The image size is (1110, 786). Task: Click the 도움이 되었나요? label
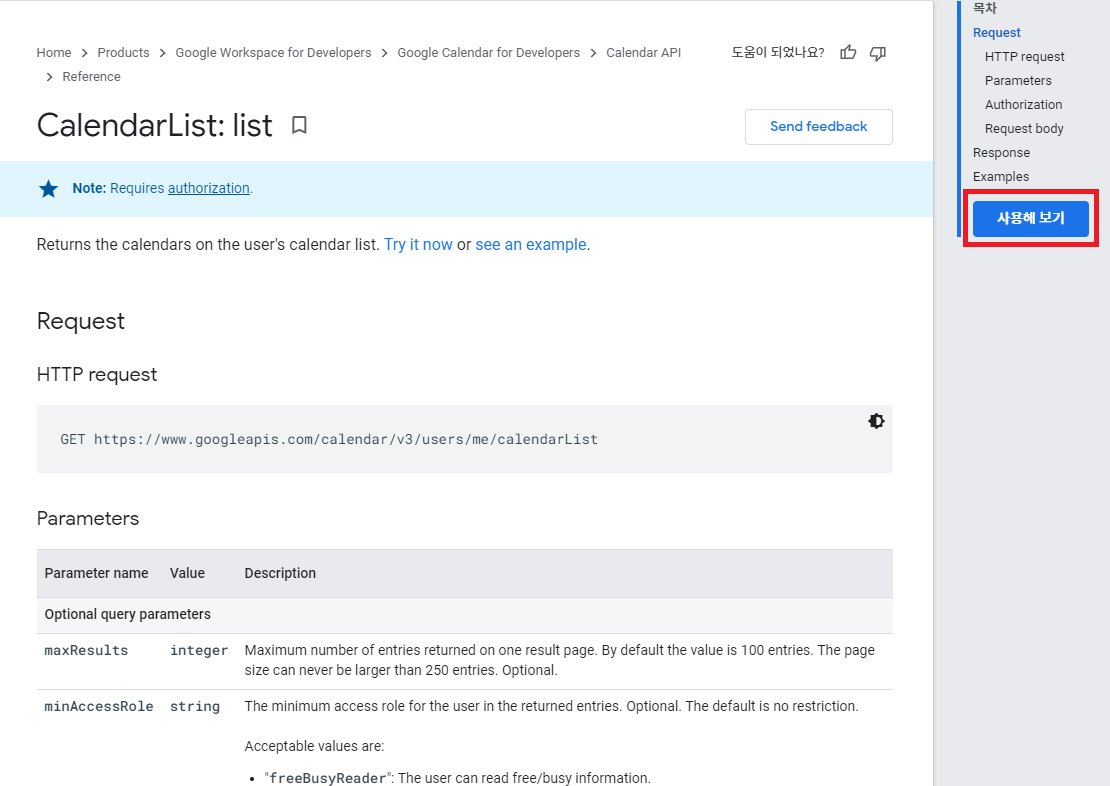[x=778, y=52]
